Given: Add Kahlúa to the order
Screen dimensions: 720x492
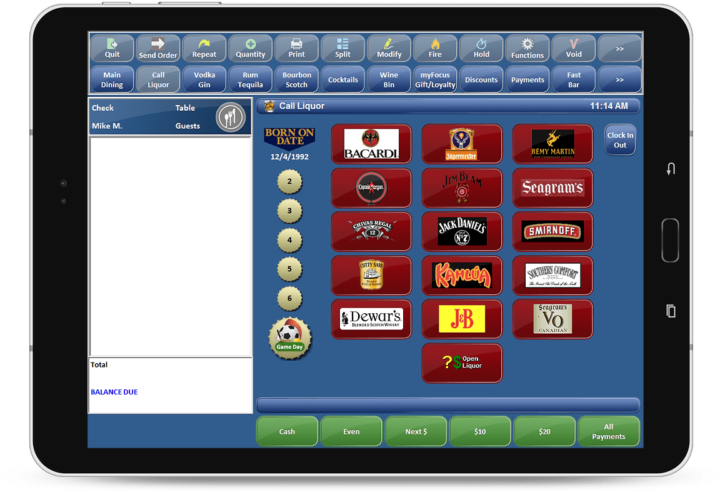Looking at the screenshot, I should tap(462, 275).
